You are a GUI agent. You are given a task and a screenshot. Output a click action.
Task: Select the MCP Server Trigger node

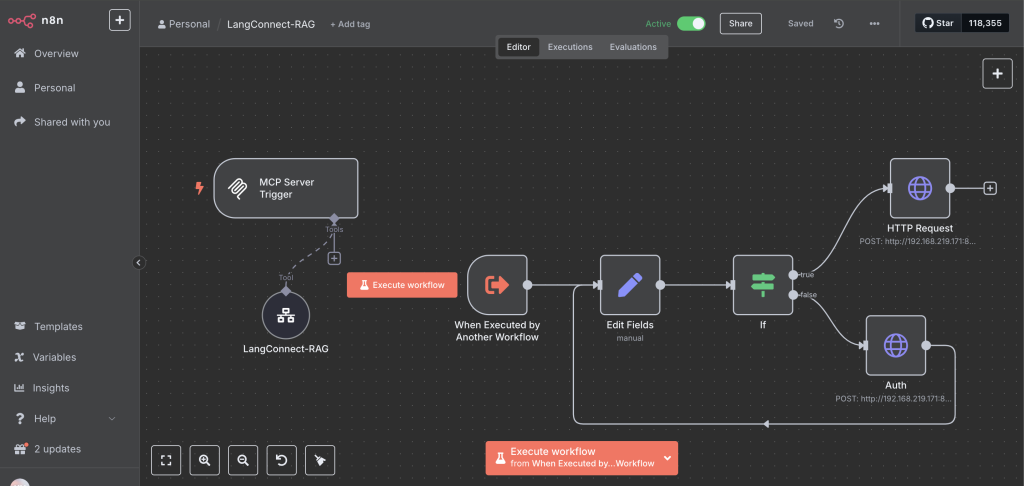[x=286, y=188]
